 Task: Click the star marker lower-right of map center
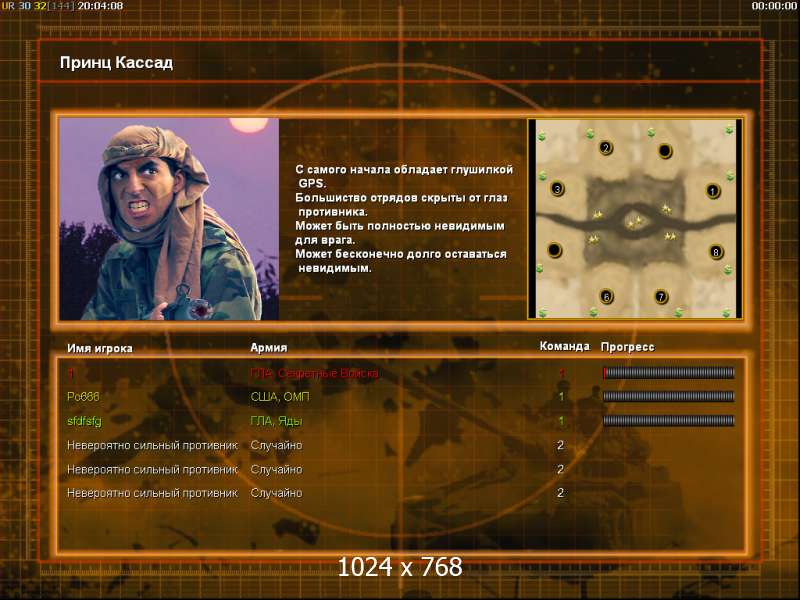670,236
